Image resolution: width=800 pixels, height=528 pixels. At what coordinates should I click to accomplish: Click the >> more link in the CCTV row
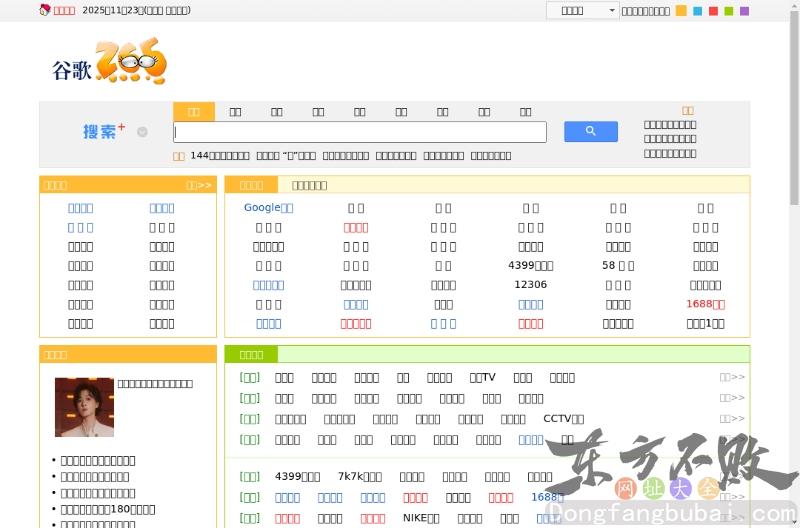click(x=732, y=419)
